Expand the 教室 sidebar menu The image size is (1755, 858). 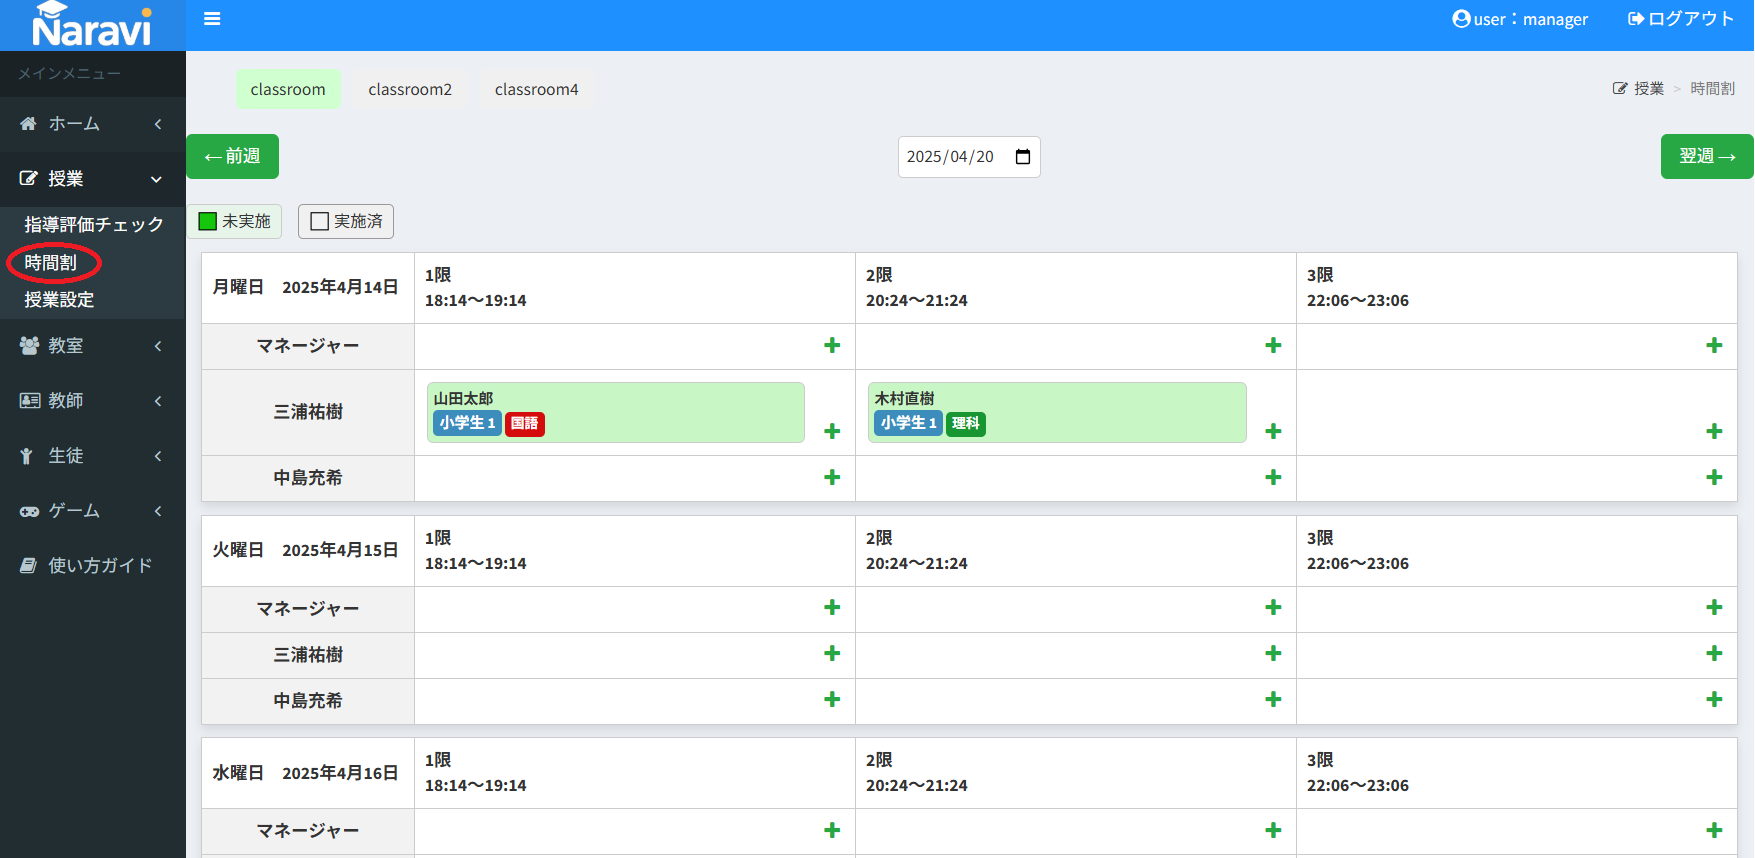click(92, 346)
